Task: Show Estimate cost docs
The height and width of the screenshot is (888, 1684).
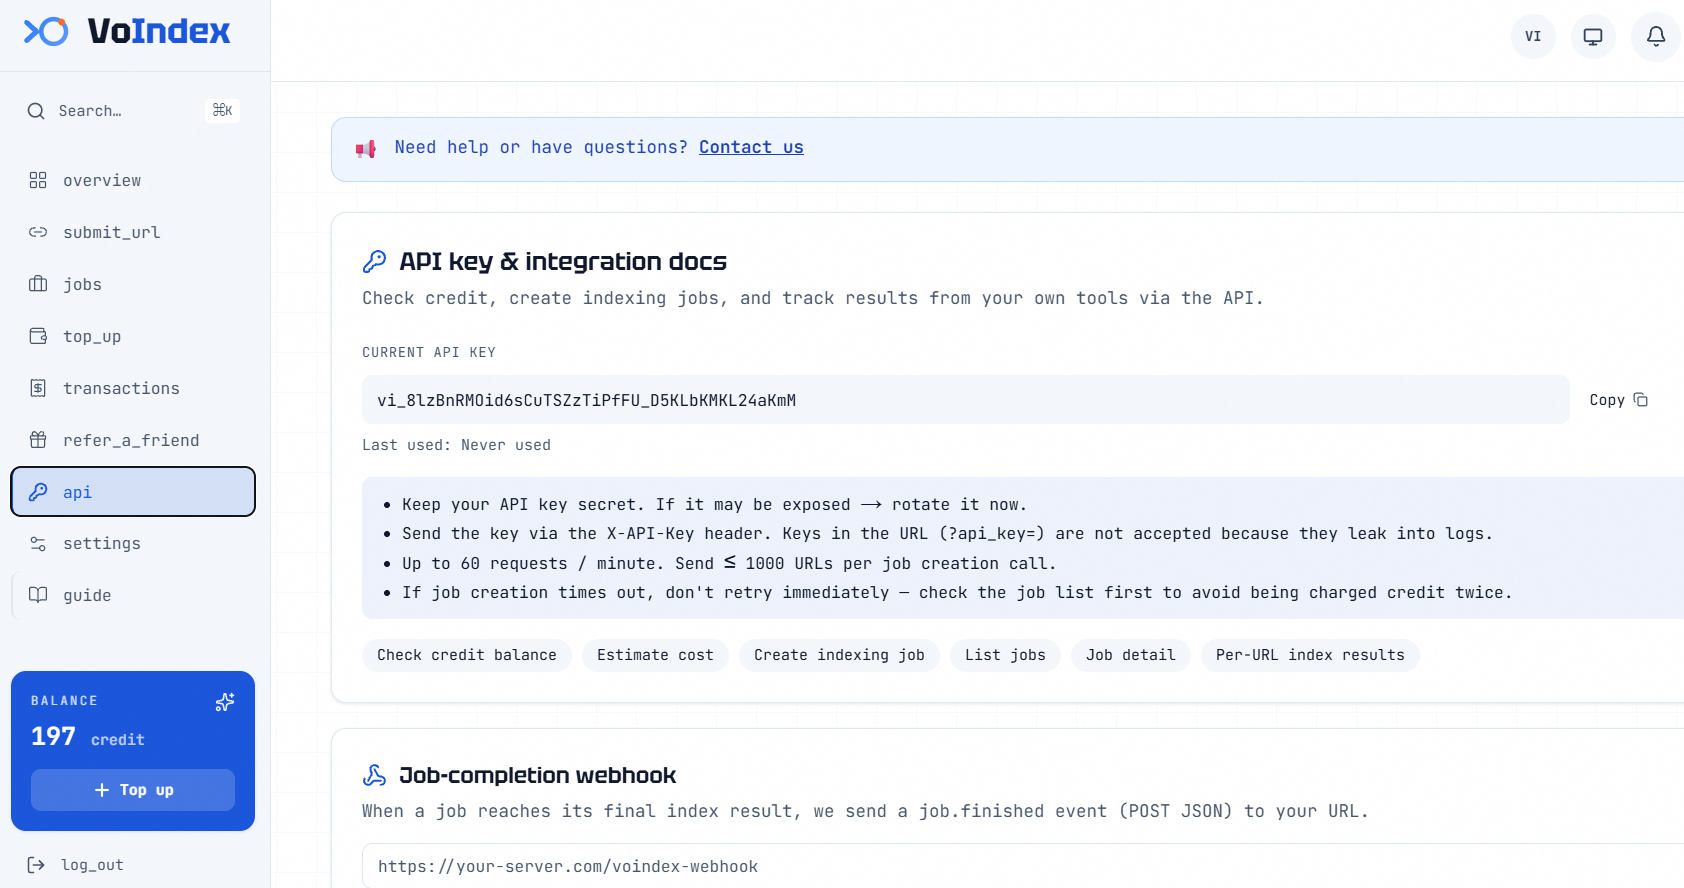Action: click(655, 655)
